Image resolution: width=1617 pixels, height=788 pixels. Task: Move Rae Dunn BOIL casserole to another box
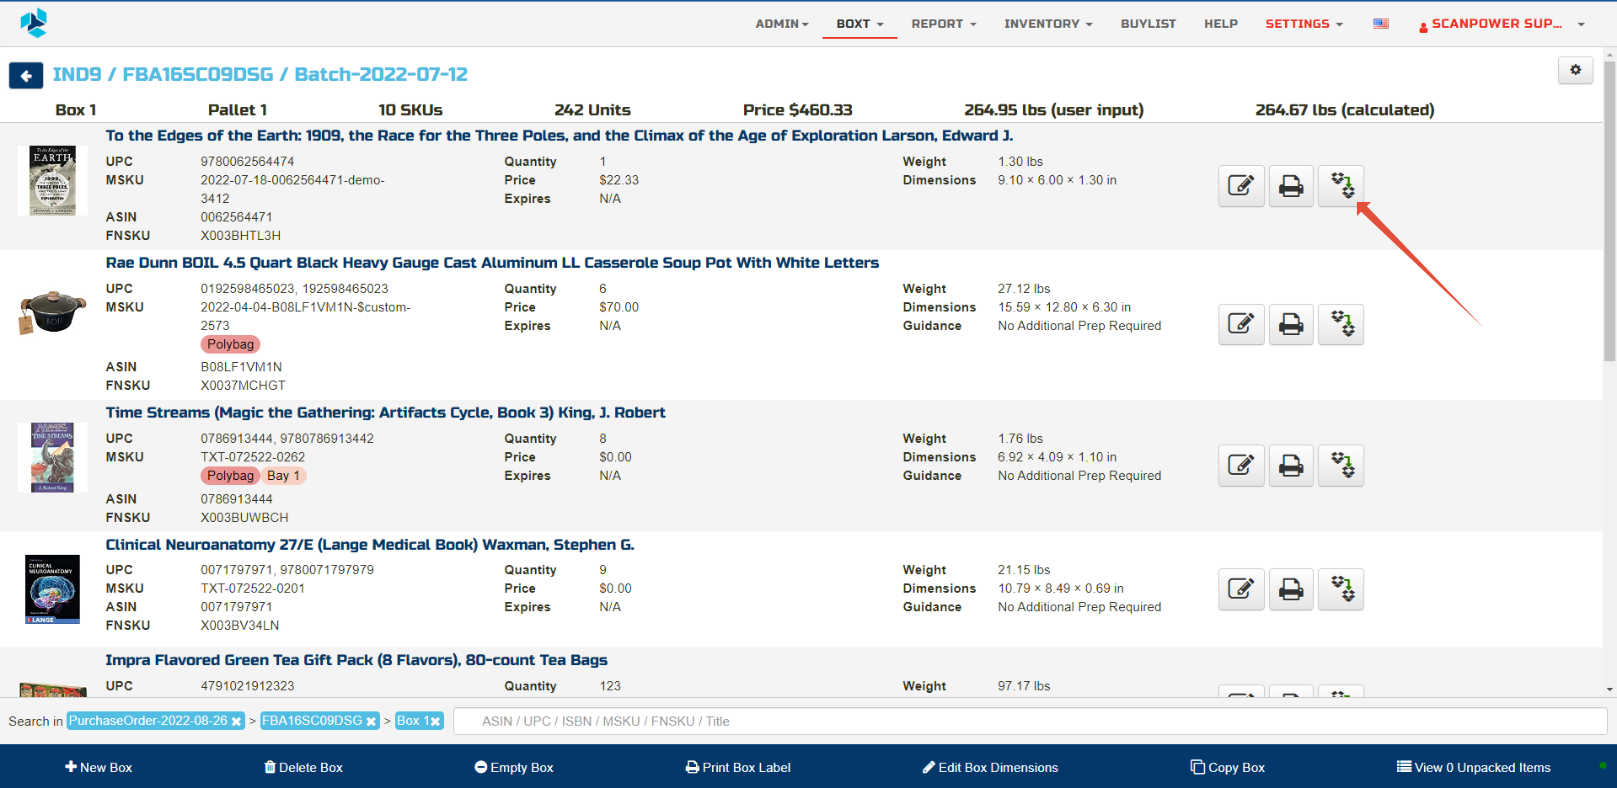1341,324
